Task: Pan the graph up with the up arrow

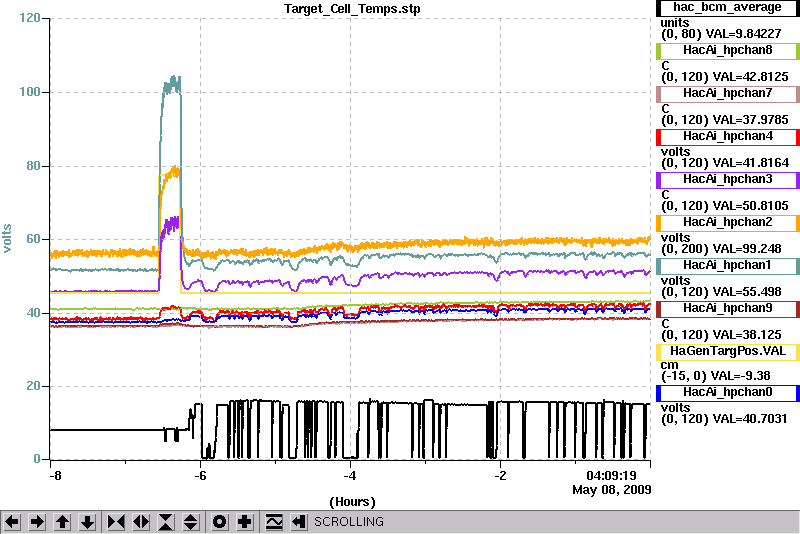Action: pos(62,522)
